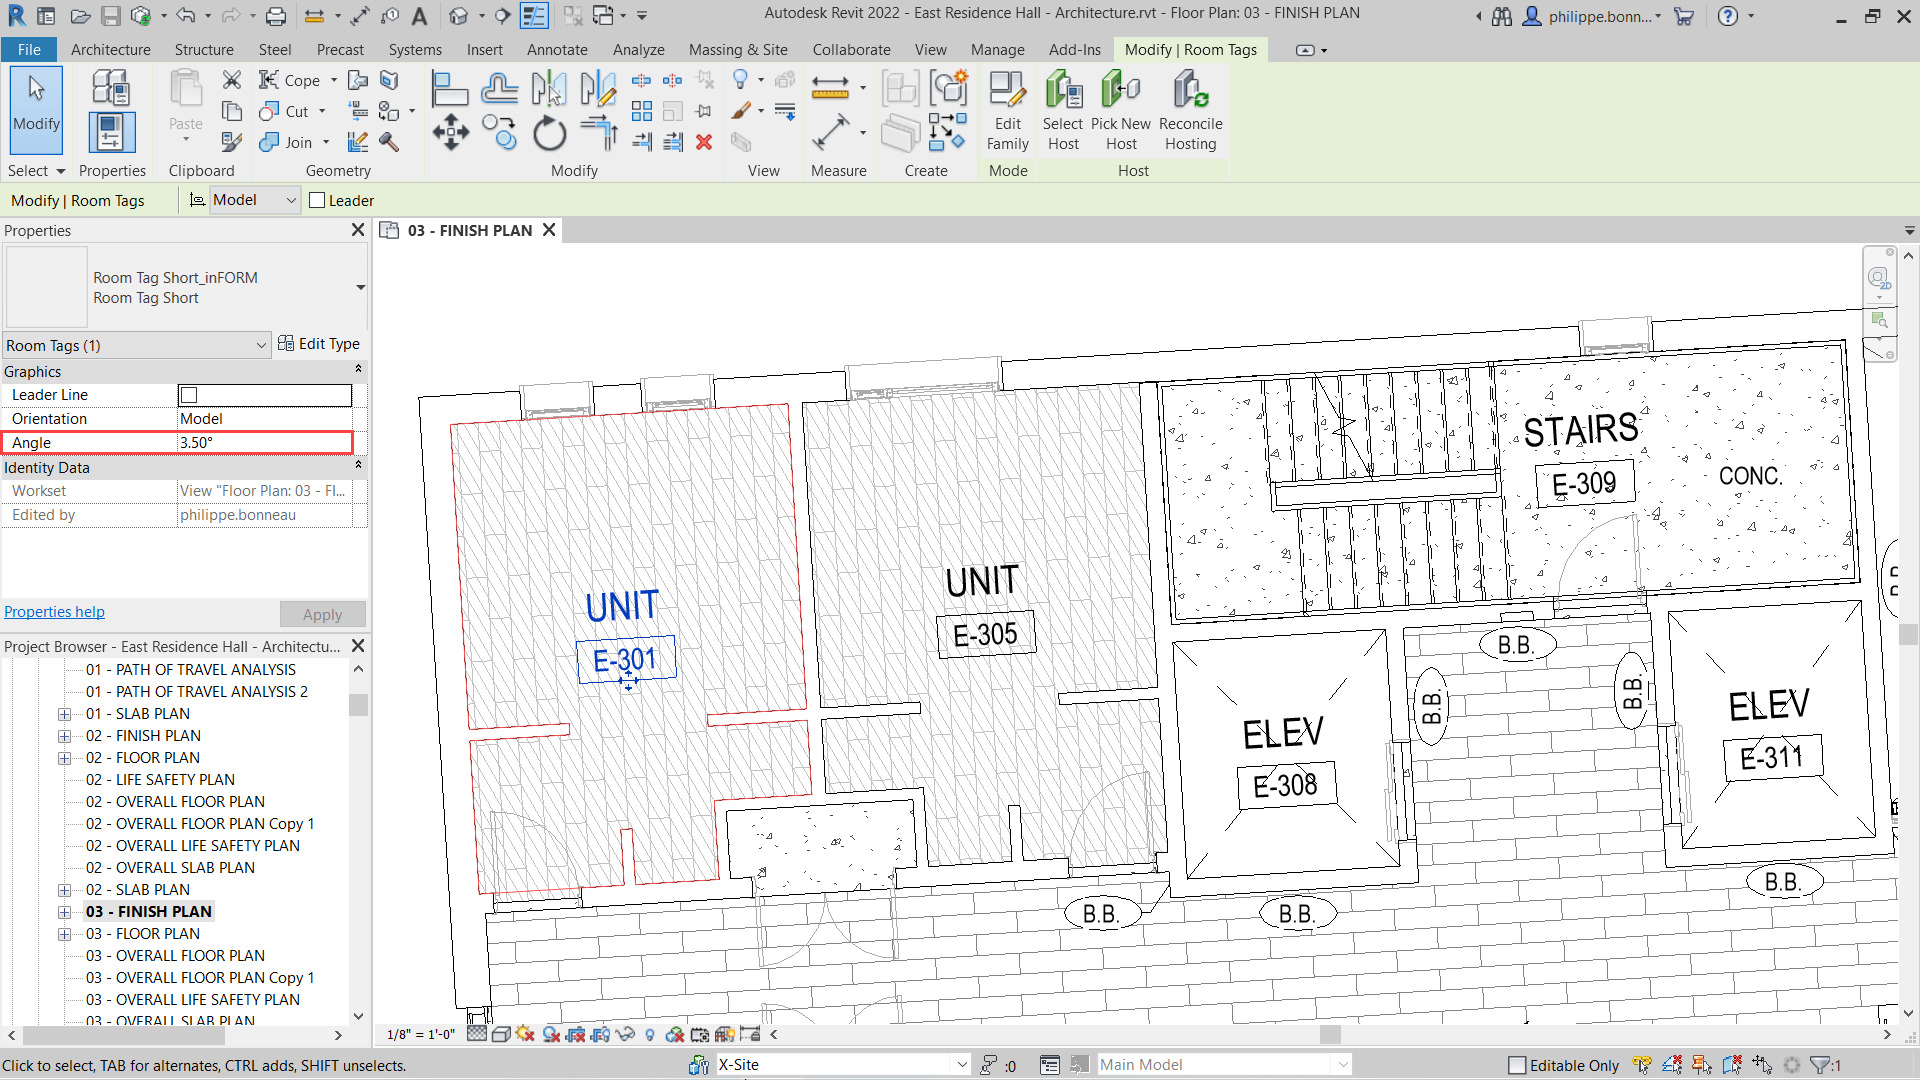
Task: Click the Align tool icon
Action: pos(450,89)
